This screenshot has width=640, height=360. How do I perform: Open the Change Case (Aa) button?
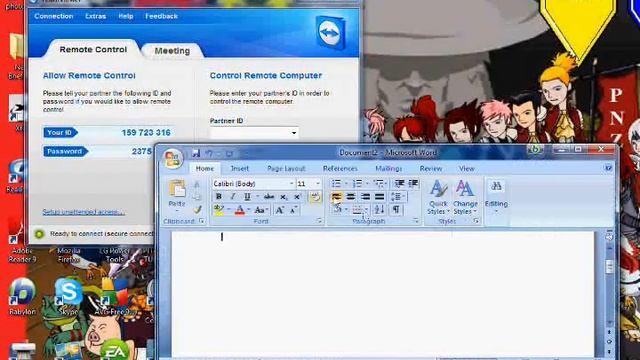pos(260,210)
